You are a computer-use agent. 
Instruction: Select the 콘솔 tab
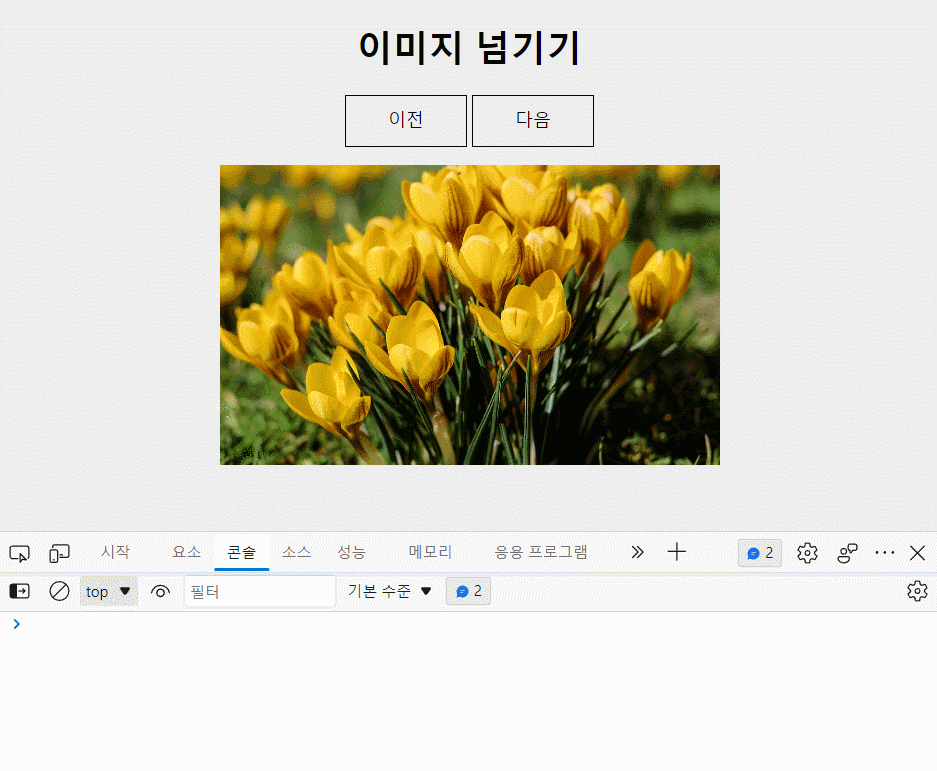click(x=241, y=552)
